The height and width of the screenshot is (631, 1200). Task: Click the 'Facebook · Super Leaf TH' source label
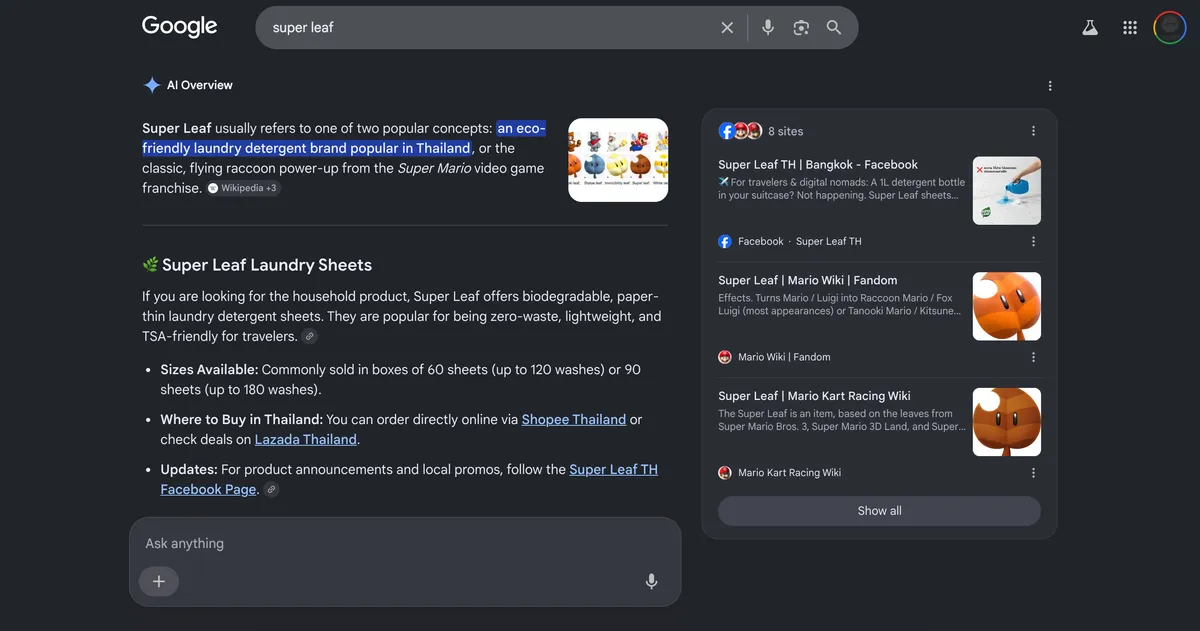pyautogui.click(x=800, y=241)
